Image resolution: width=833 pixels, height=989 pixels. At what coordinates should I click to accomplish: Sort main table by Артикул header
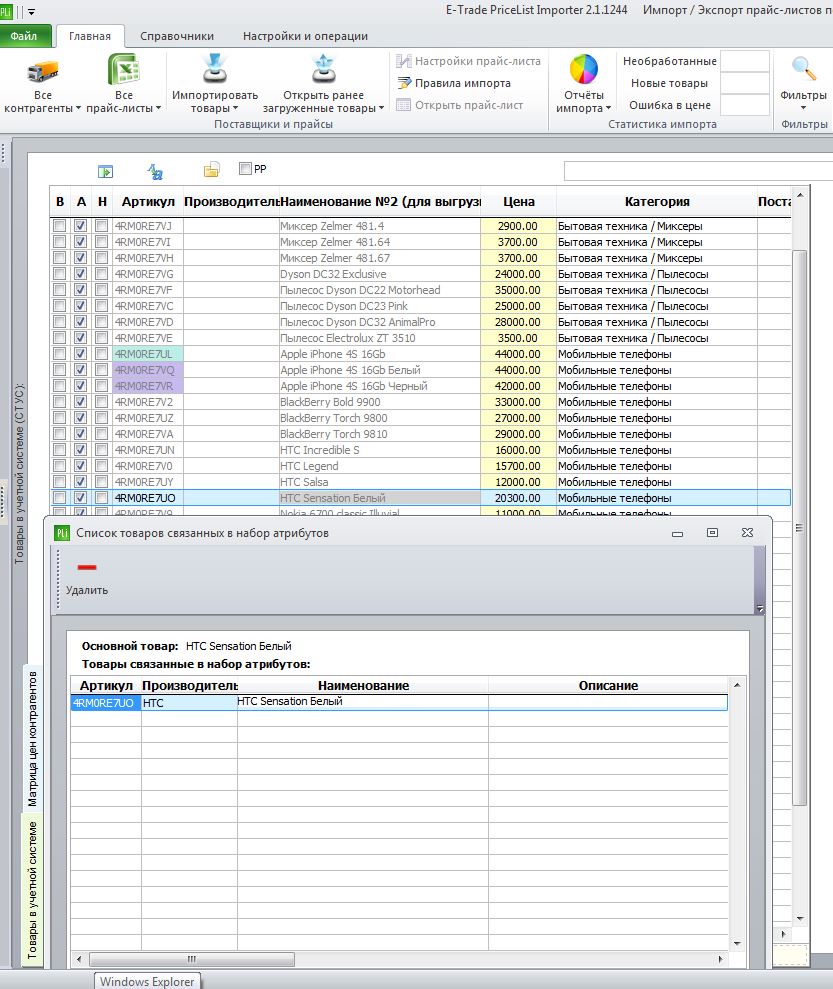click(x=148, y=202)
